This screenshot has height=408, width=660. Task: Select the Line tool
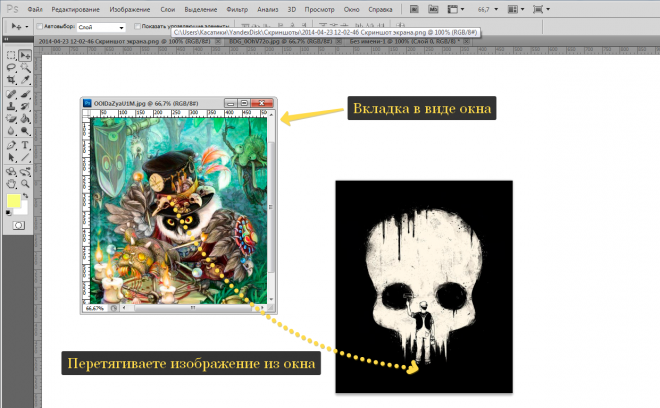click(25, 157)
